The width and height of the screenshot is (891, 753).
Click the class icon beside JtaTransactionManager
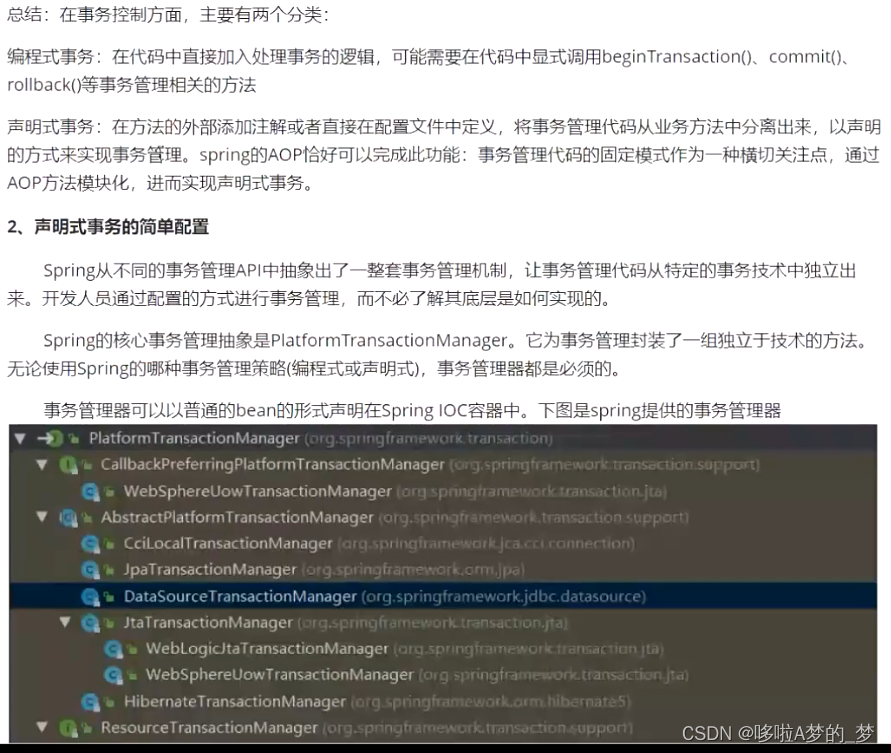coord(92,620)
